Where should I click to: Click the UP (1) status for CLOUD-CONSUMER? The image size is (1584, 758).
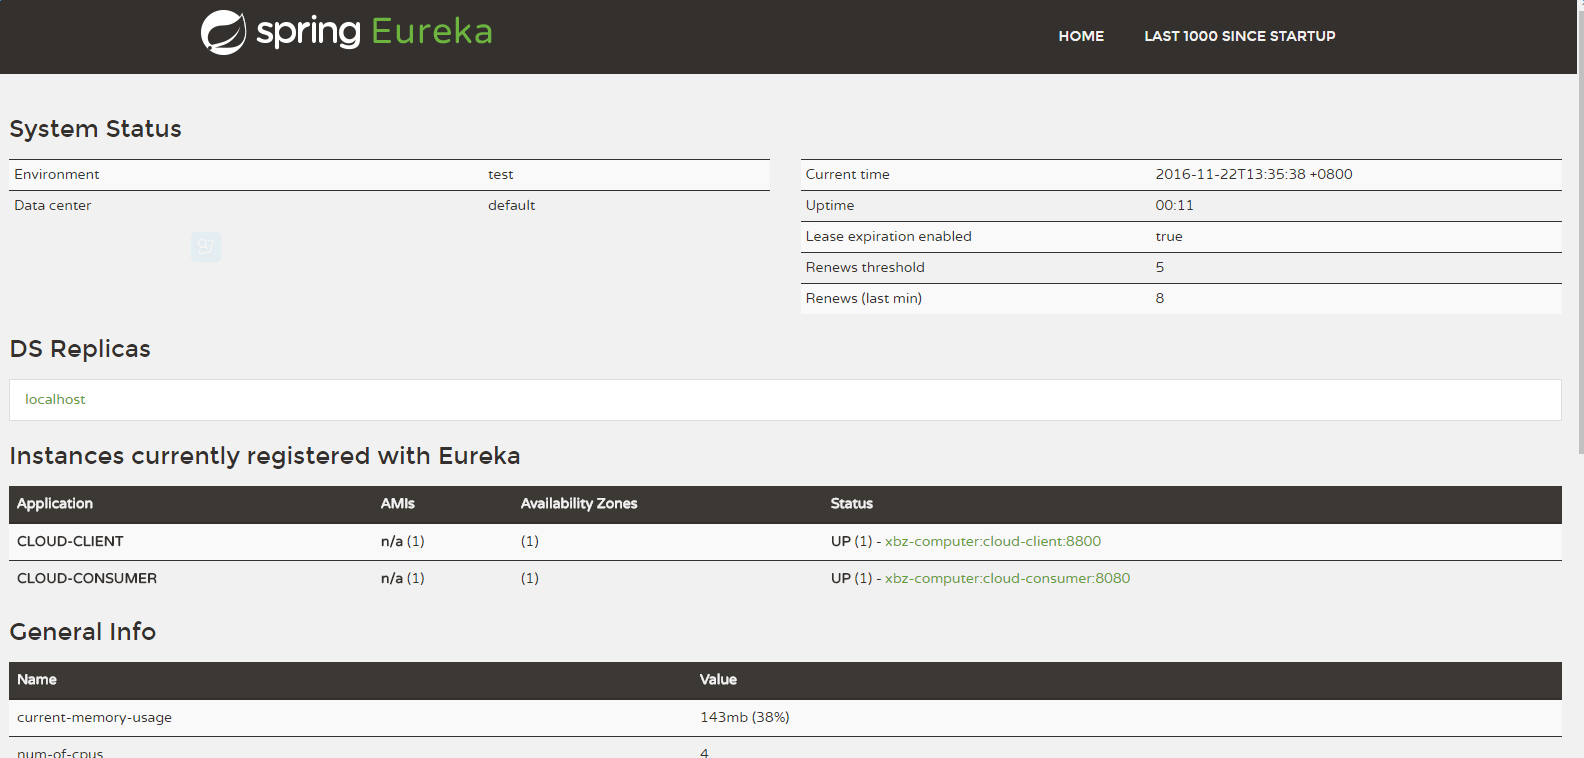[852, 578]
